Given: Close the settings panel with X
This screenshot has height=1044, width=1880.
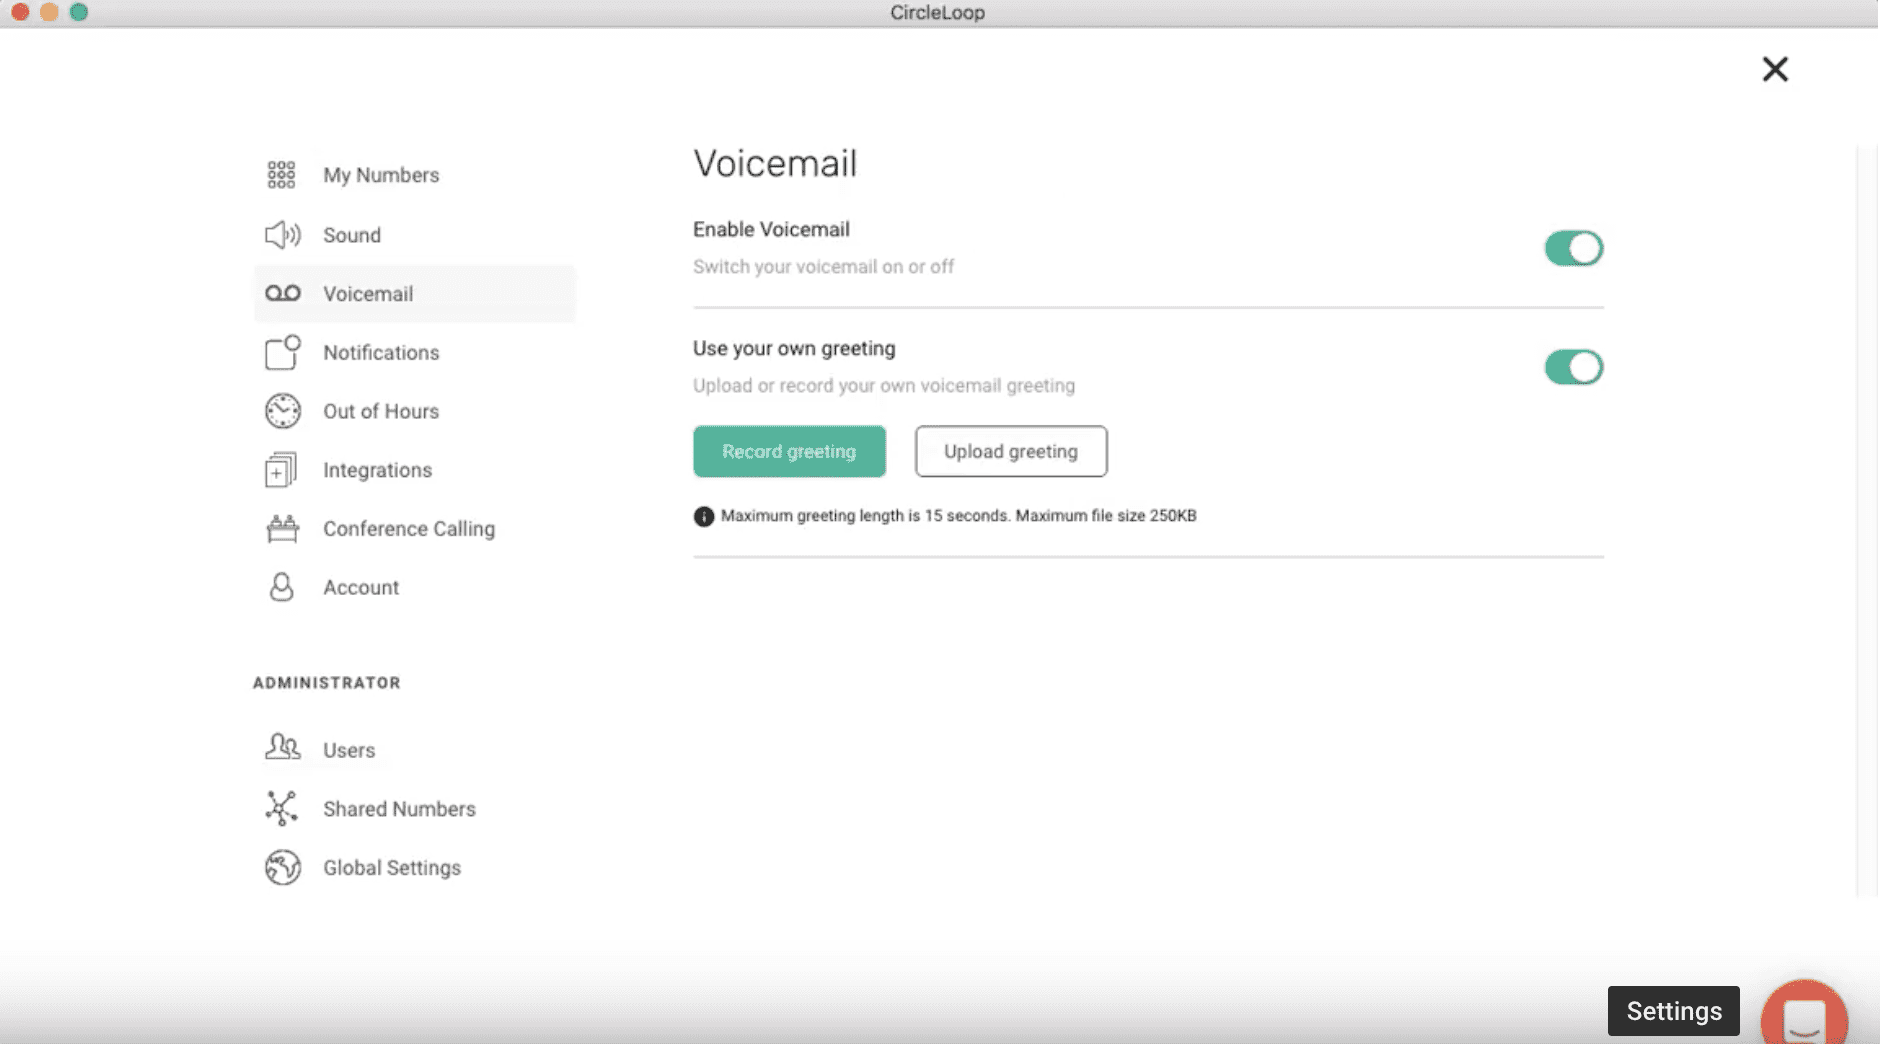Looking at the screenshot, I should click(x=1775, y=69).
